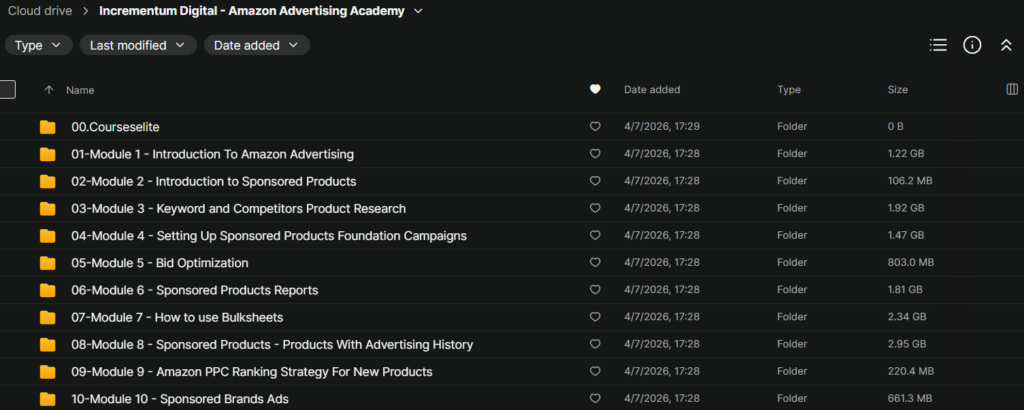
Task: Favourite 08-Module 8 Advertising History folder
Action: [595, 344]
